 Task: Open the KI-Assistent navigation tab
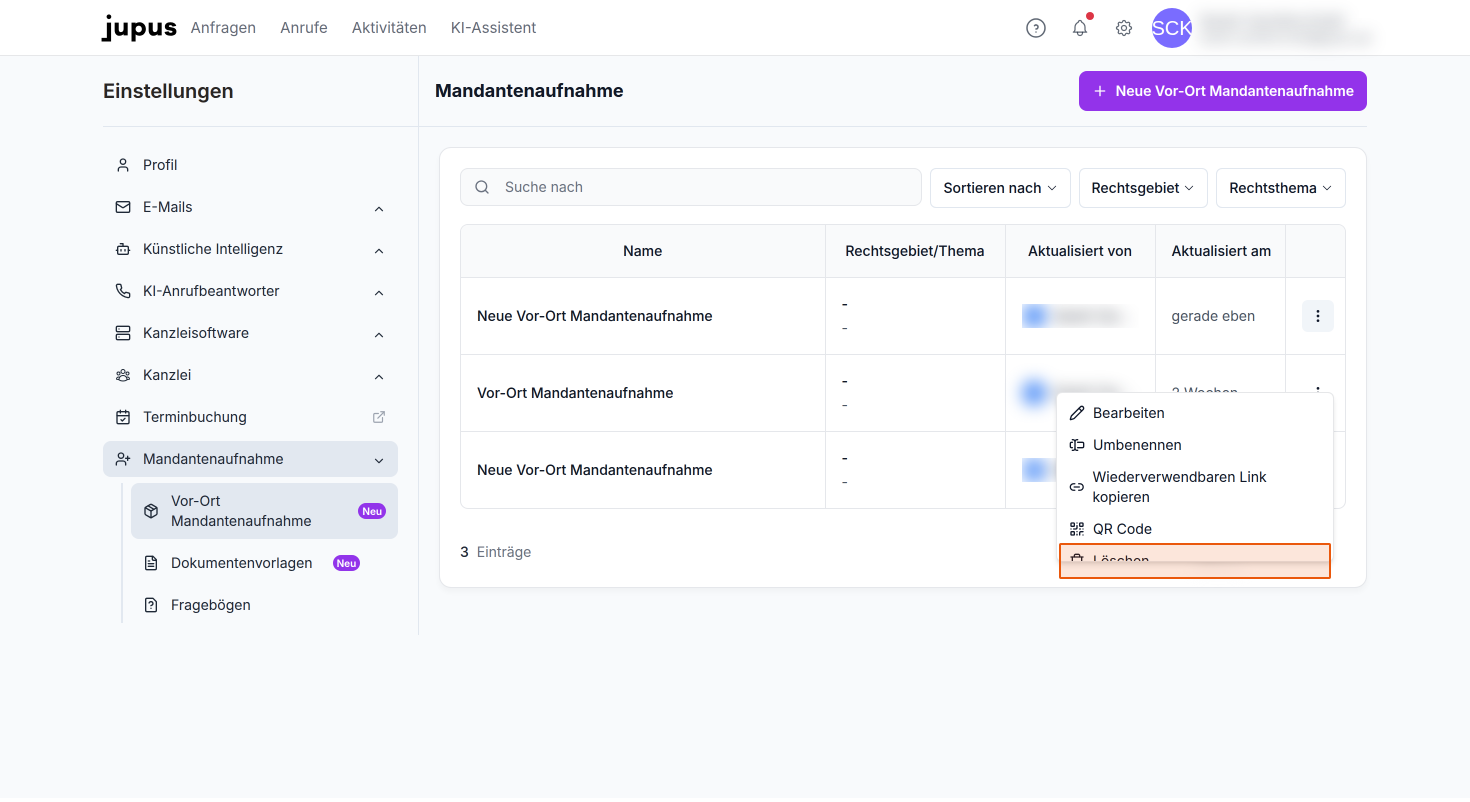[494, 28]
